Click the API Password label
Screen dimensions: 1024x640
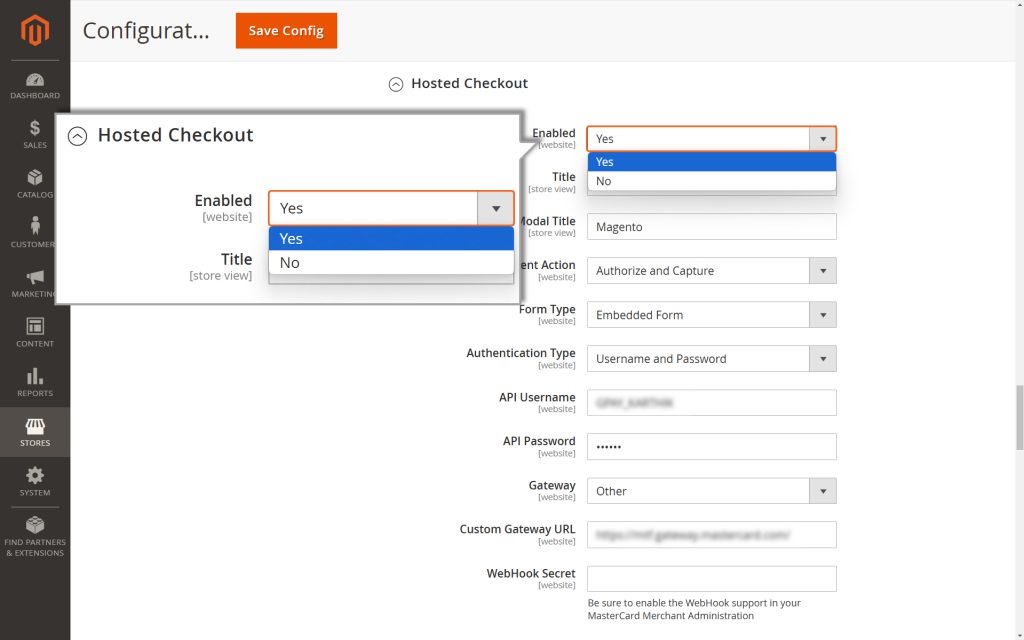coord(539,441)
